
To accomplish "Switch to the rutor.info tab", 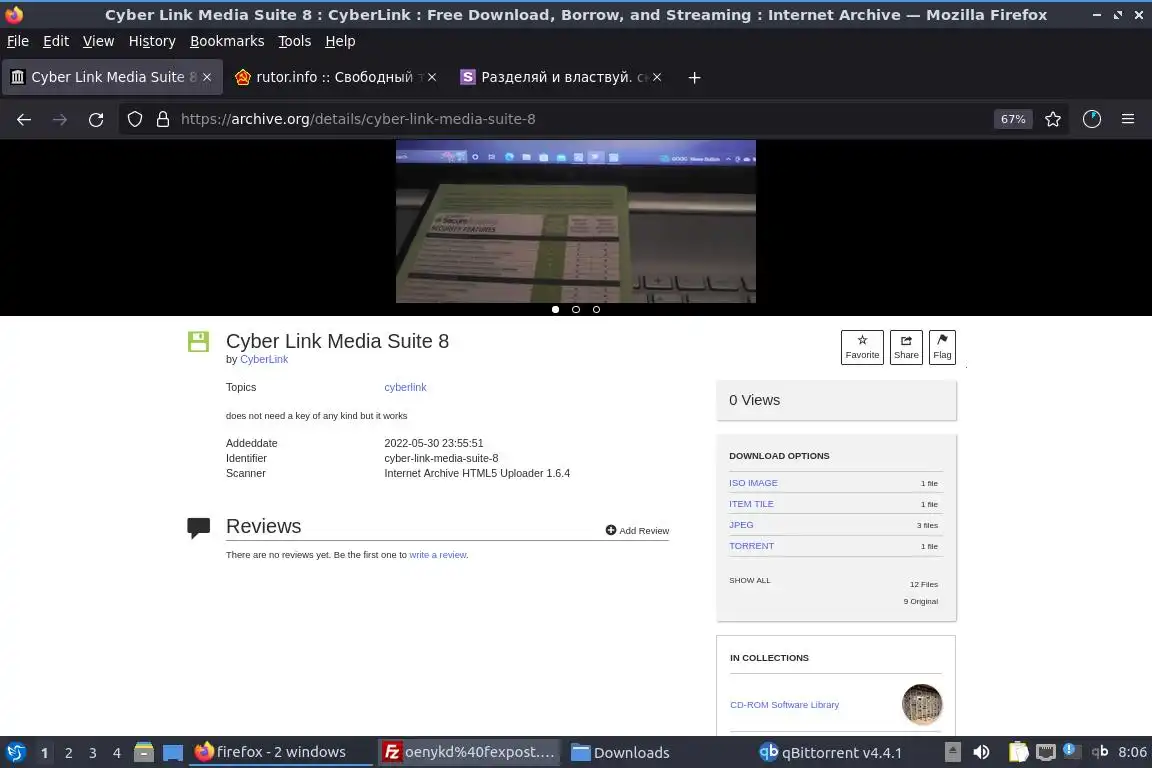I will pos(335,77).
